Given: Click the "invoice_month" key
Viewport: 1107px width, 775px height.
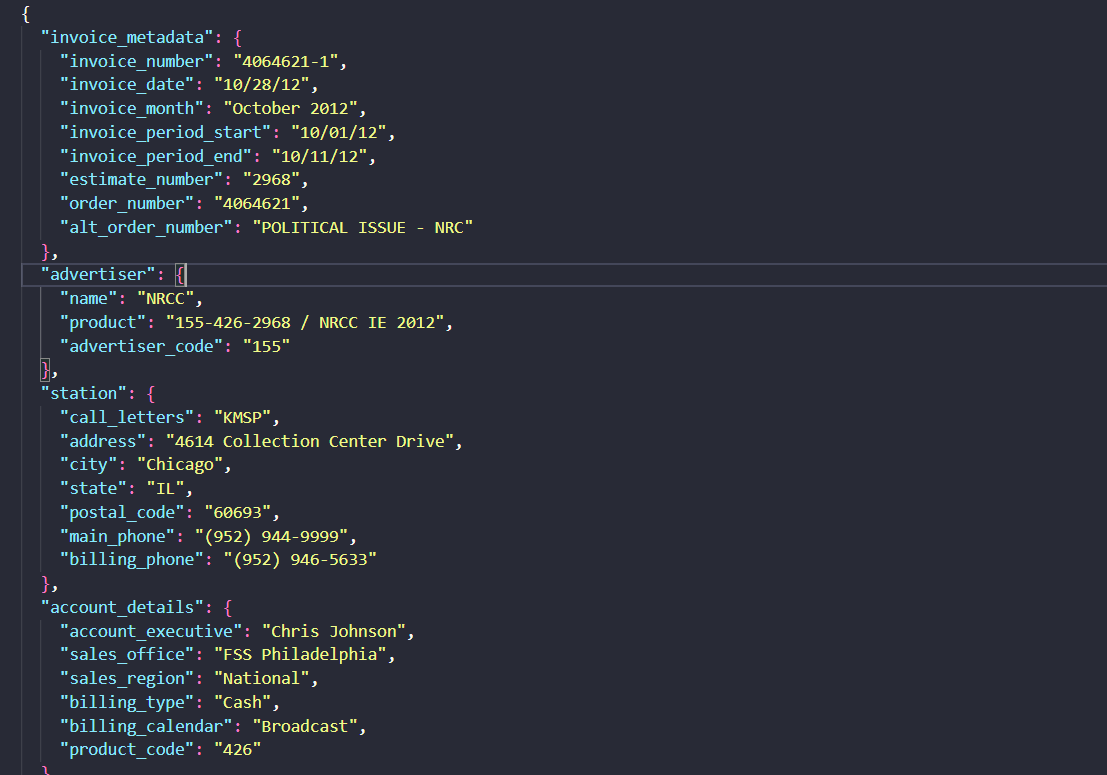Looking at the screenshot, I should (132, 109).
